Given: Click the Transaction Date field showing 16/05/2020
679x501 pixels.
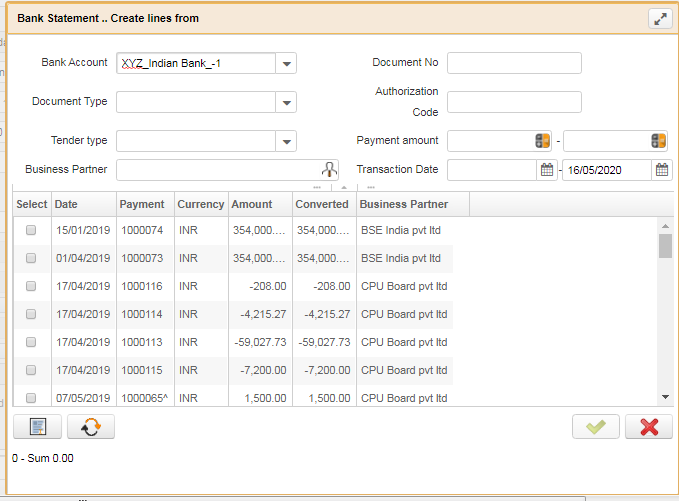Looking at the screenshot, I should pos(607,170).
